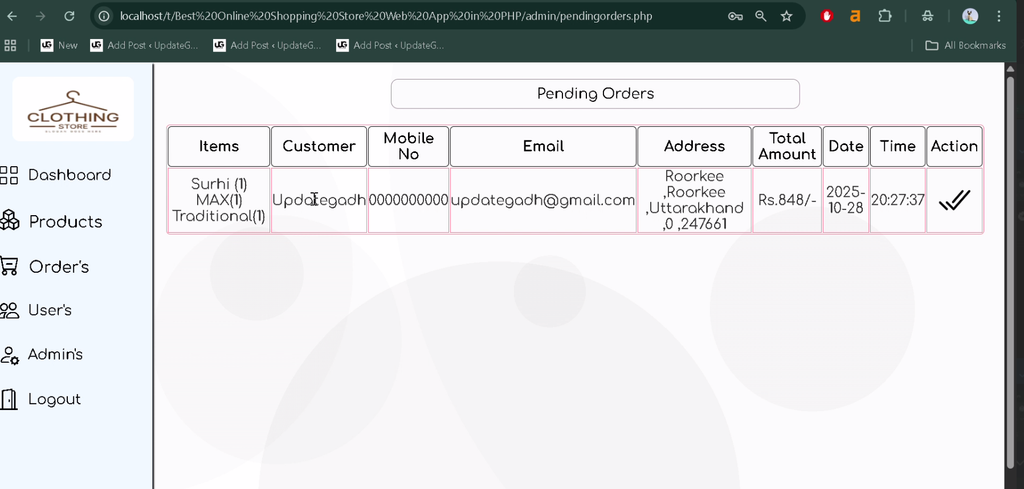Click the Logout door icon

8,399
